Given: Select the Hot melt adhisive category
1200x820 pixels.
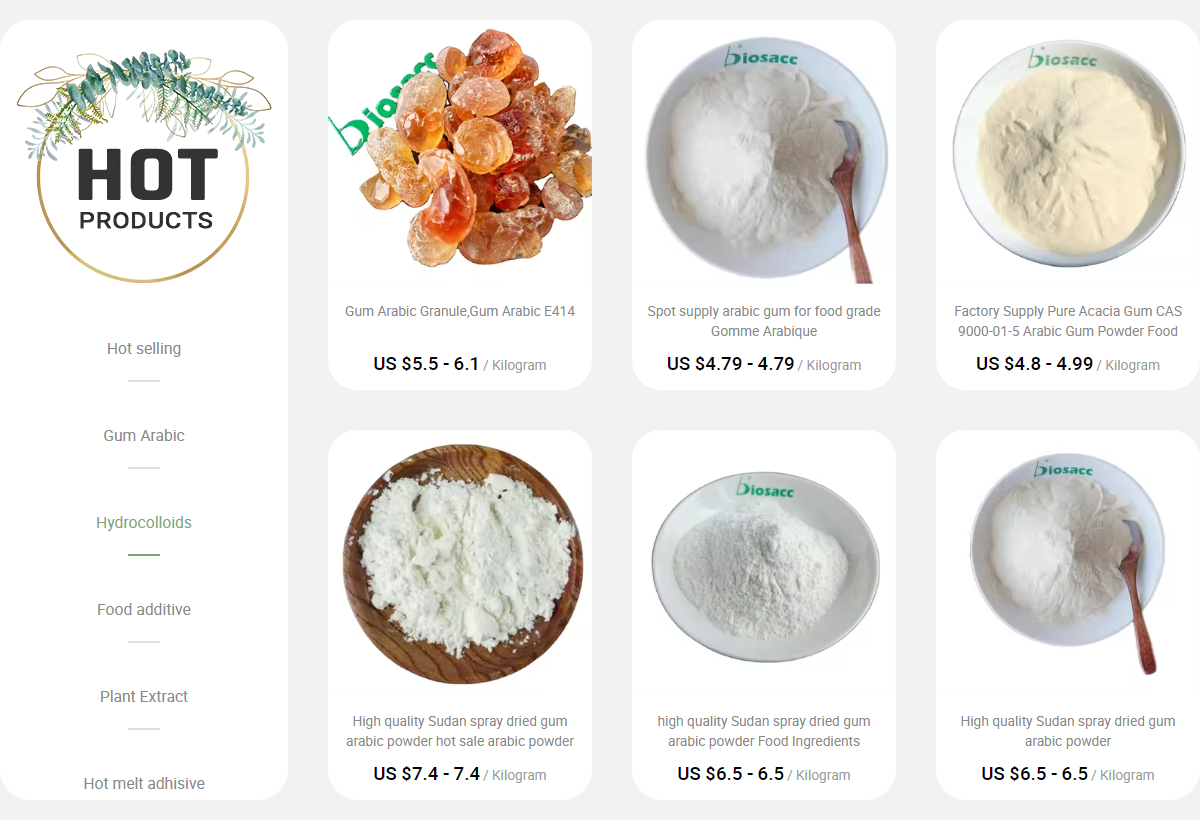Looking at the screenshot, I should coord(144,784).
